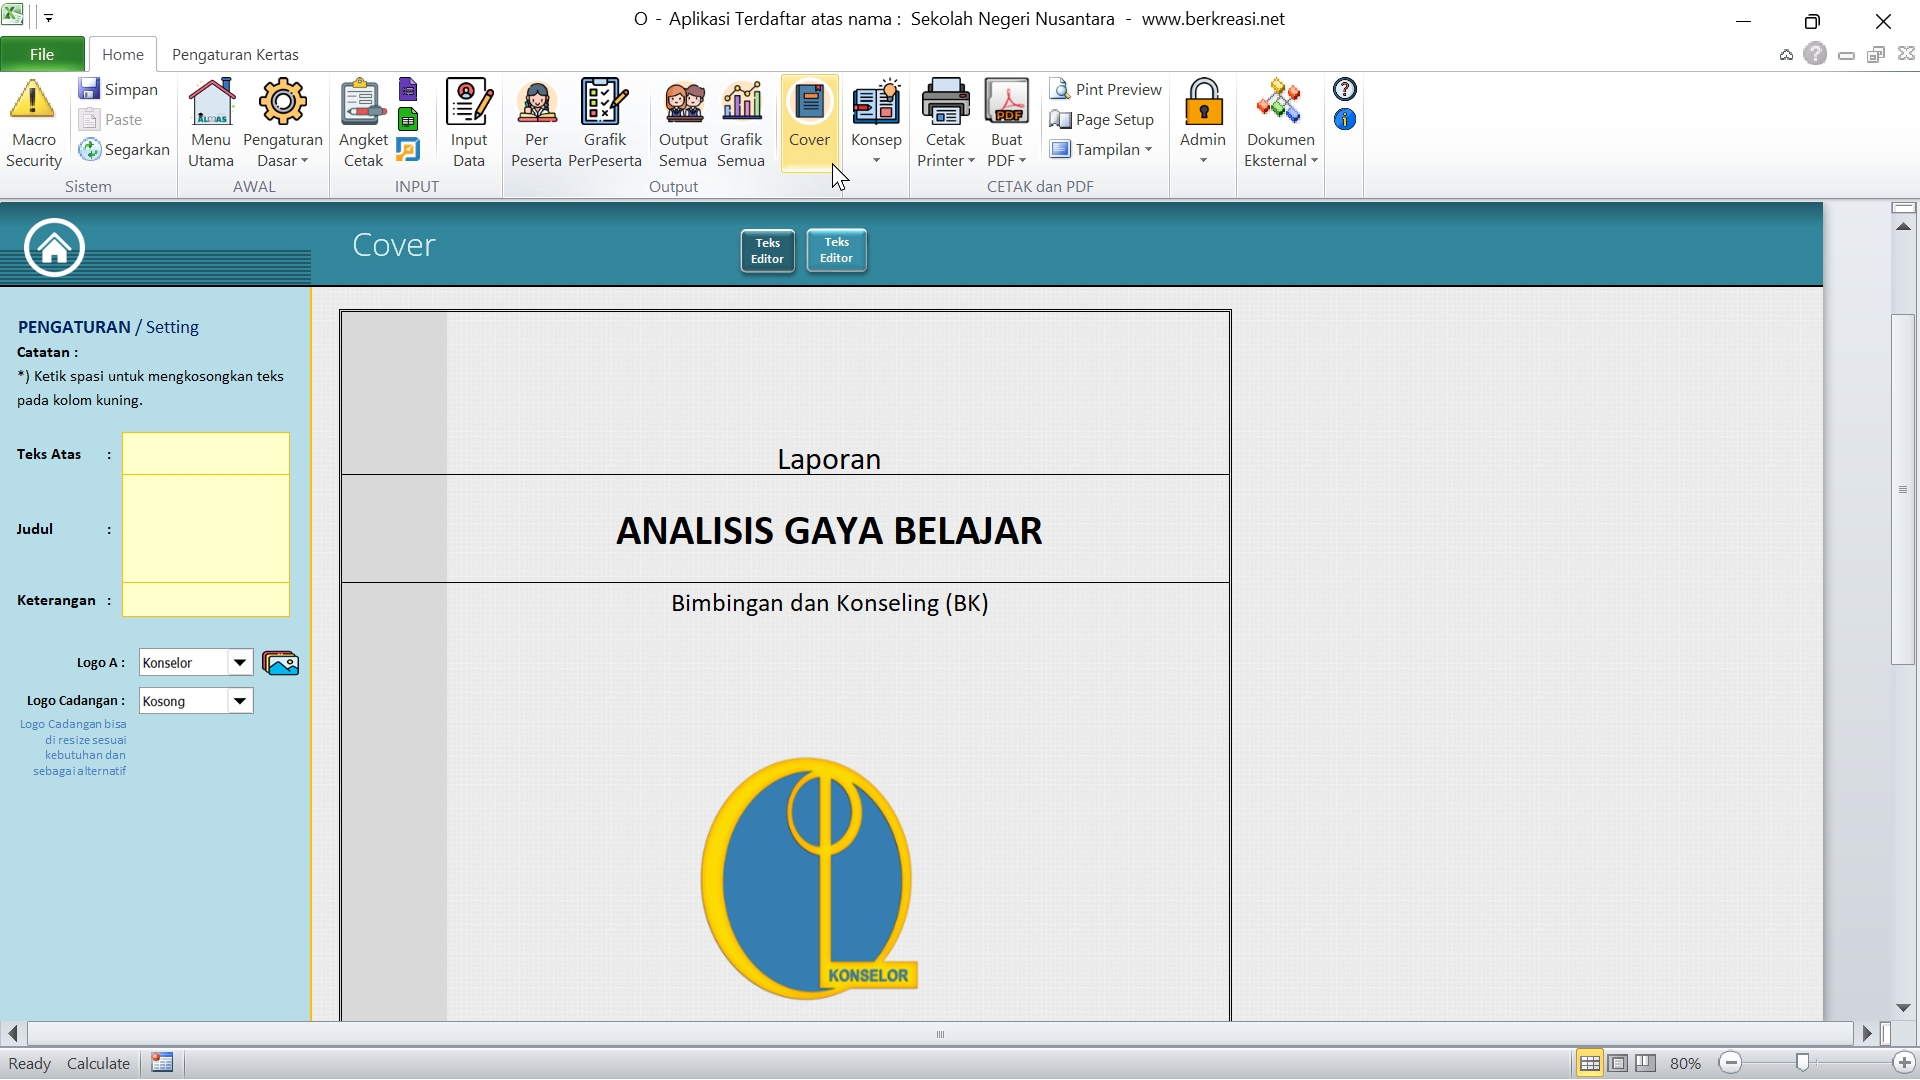
Task: Expand the Logo Cadangan Kosong dropdown
Action: tap(240, 701)
